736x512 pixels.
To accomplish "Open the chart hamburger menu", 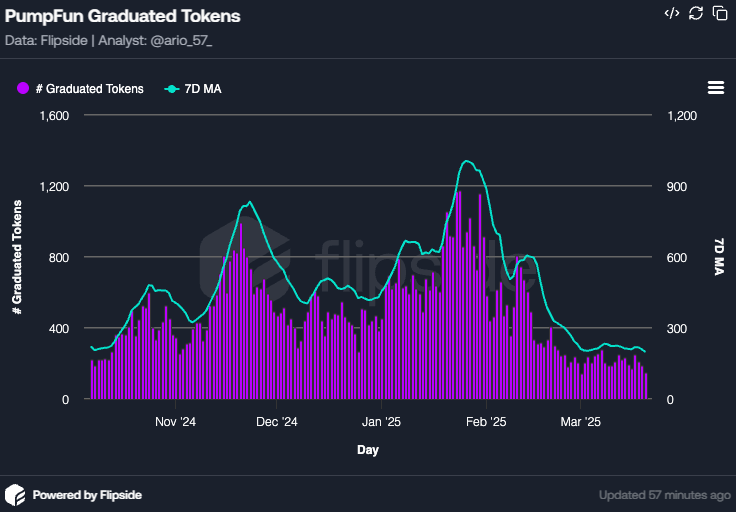I will point(715,87).
